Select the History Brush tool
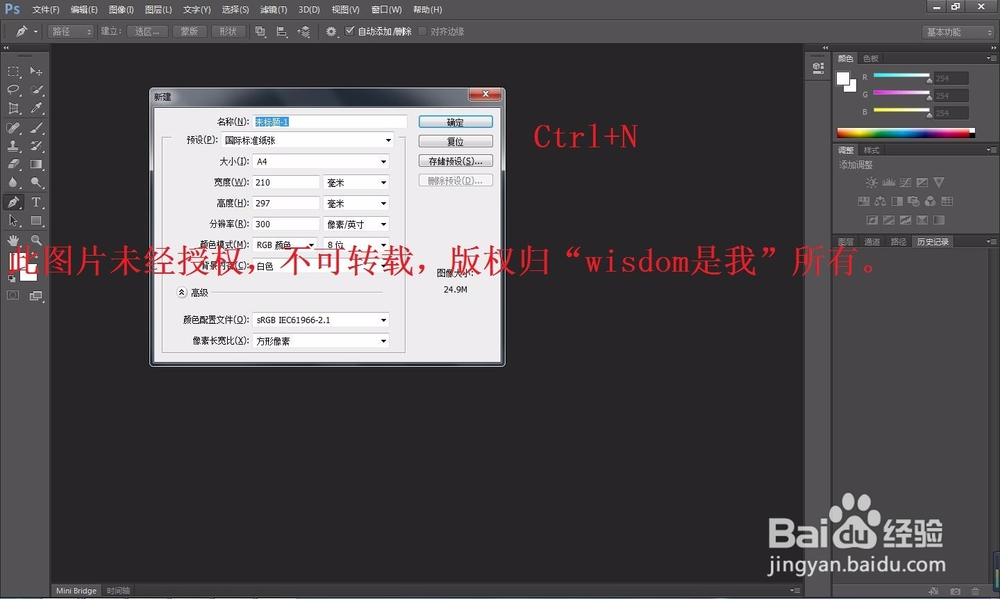The height and width of the screenshot is (599, 1000). coord(36,146)
